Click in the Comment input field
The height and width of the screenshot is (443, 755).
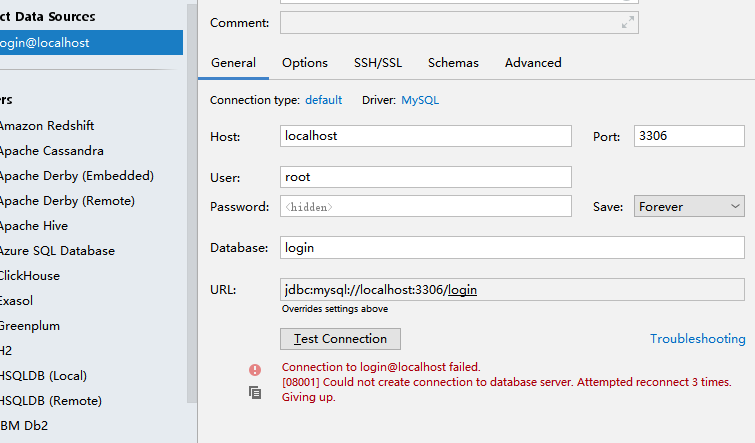pyautogui.click(x=459, y=23)
